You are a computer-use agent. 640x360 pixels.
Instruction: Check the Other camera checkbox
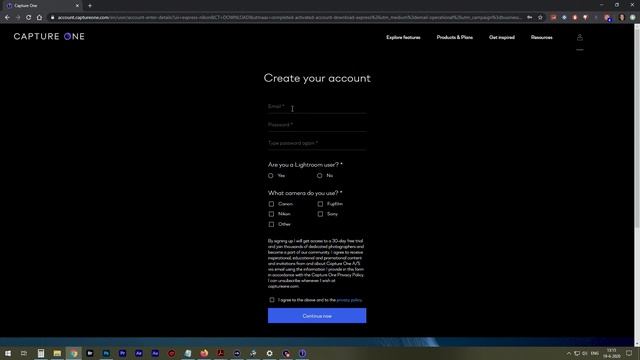pos(271,224)
